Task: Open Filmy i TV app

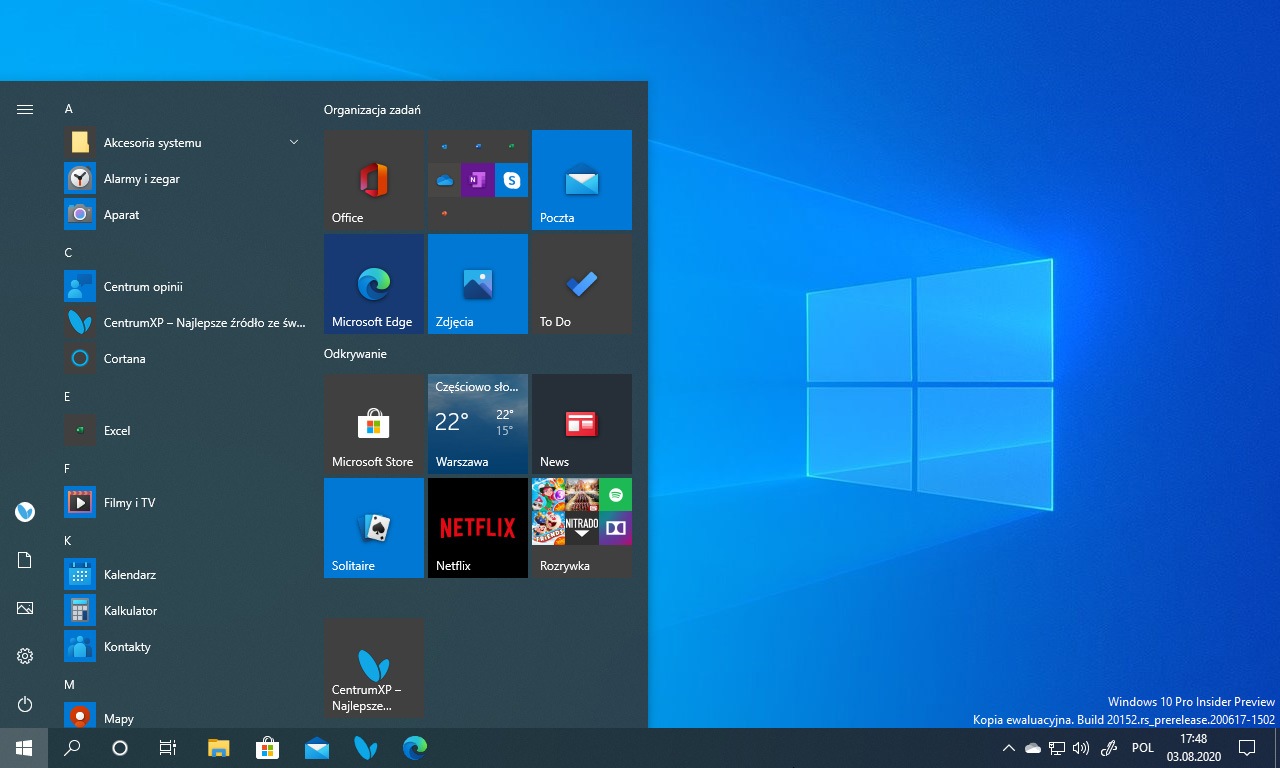Action: (185, 502)
